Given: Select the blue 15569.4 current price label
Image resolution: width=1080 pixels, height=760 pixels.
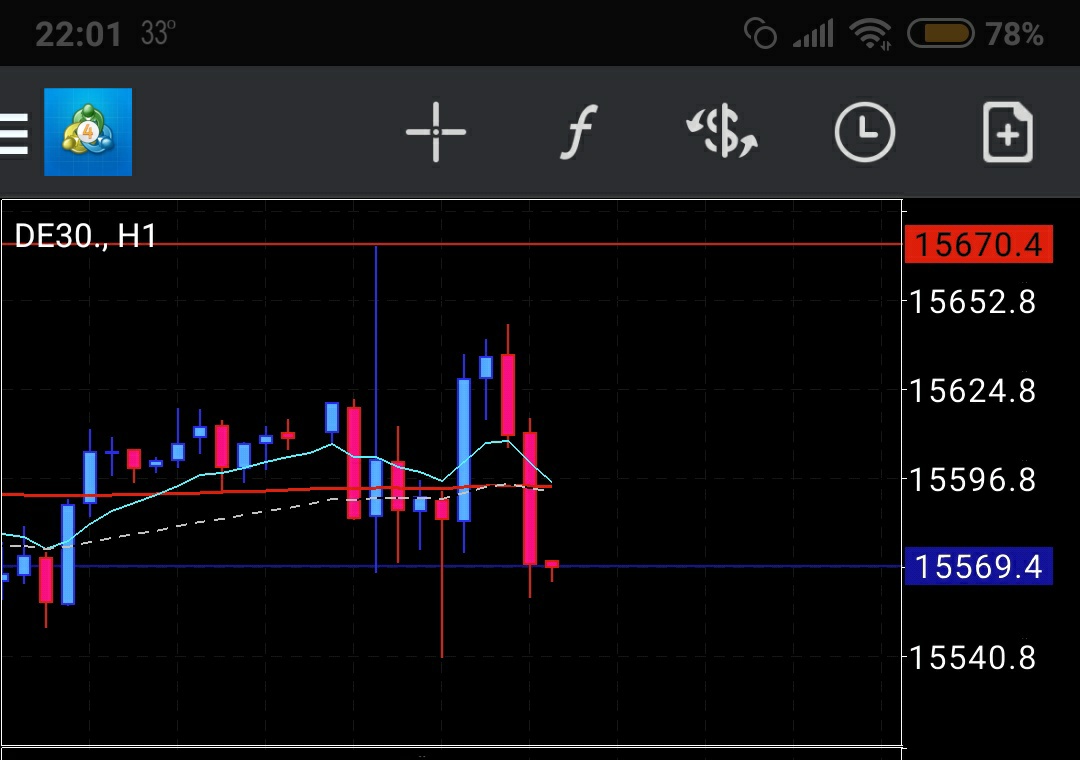Looking at the screenshot, I should click(x=978, y=566).
